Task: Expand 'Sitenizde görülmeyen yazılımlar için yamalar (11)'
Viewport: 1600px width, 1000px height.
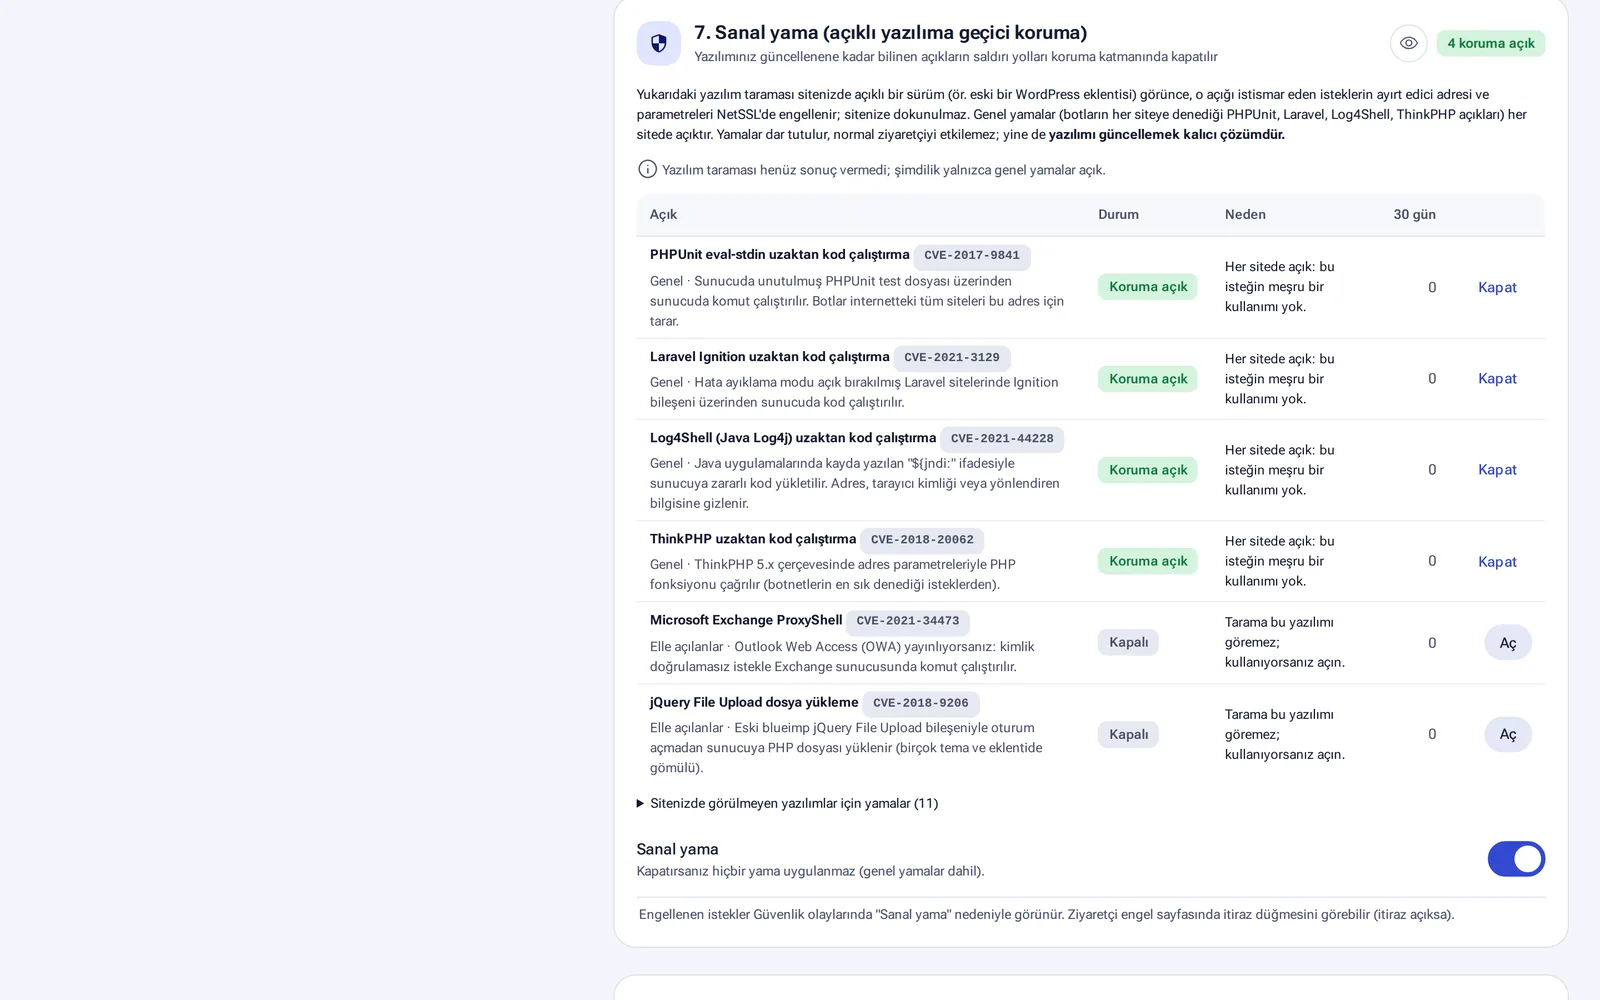Action: [x=788, y=803]
